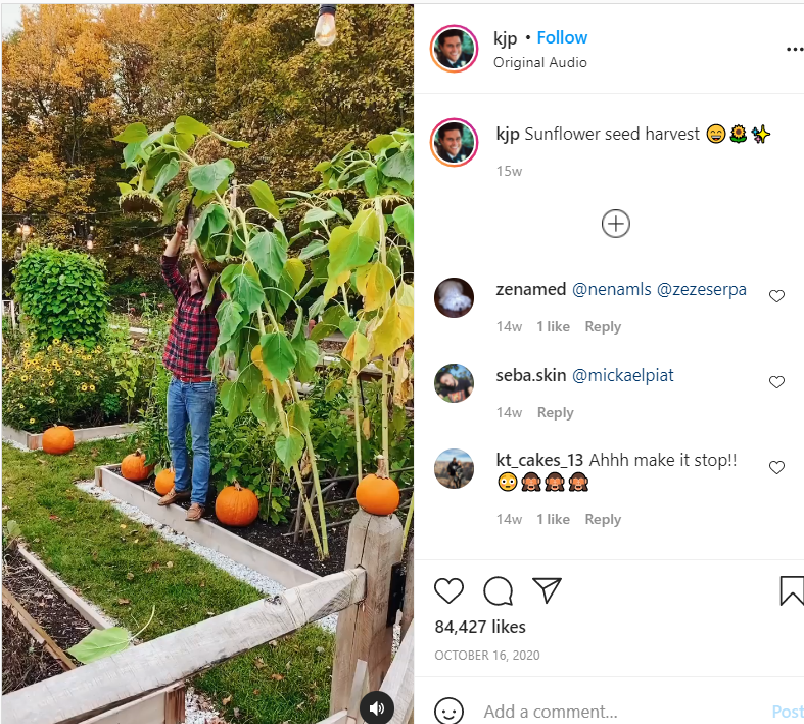
Task: Load more comments with plus circle
Action: [x=616, y=224]
